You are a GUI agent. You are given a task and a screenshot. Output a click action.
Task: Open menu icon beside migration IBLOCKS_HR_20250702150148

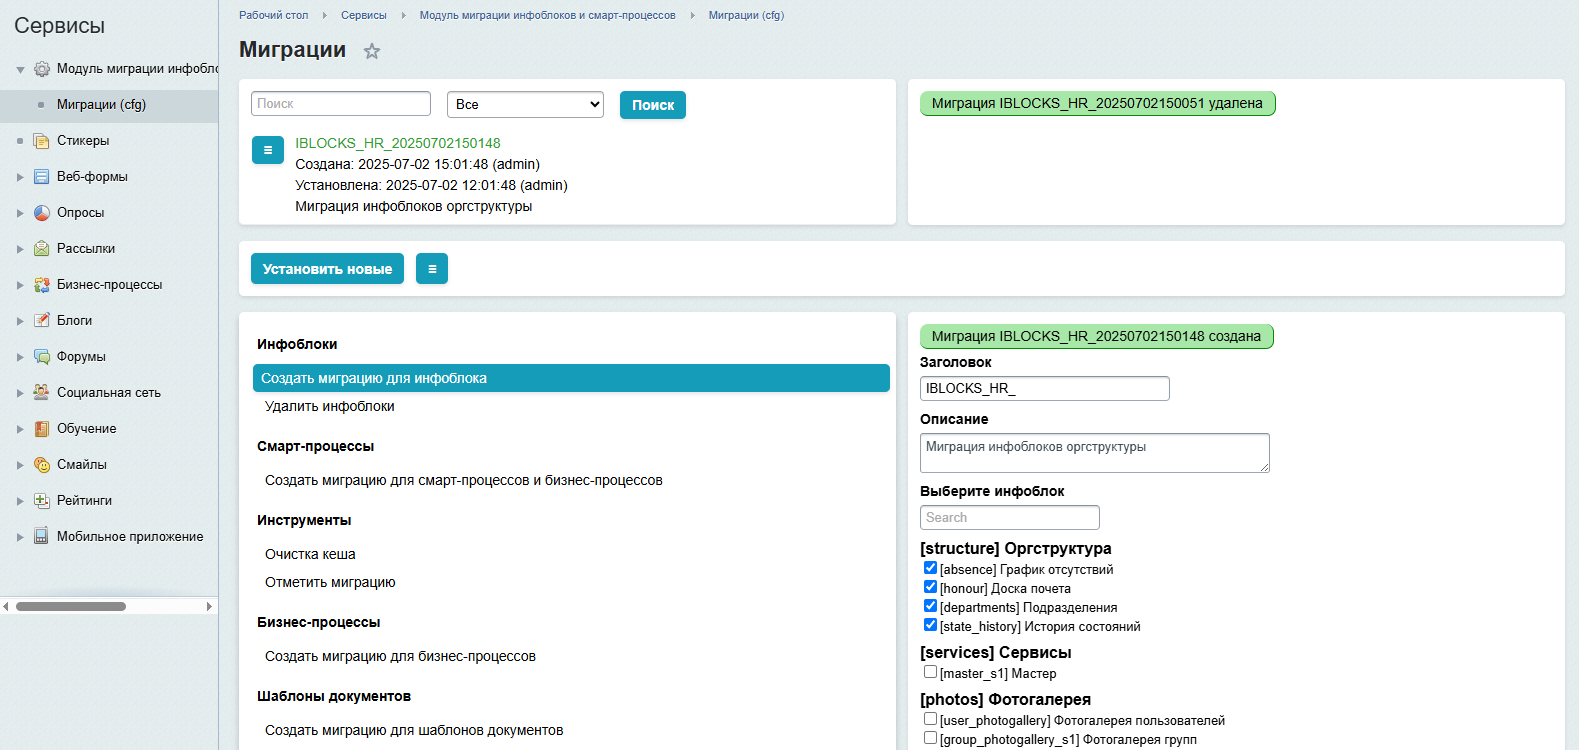(x=267, y=150)
